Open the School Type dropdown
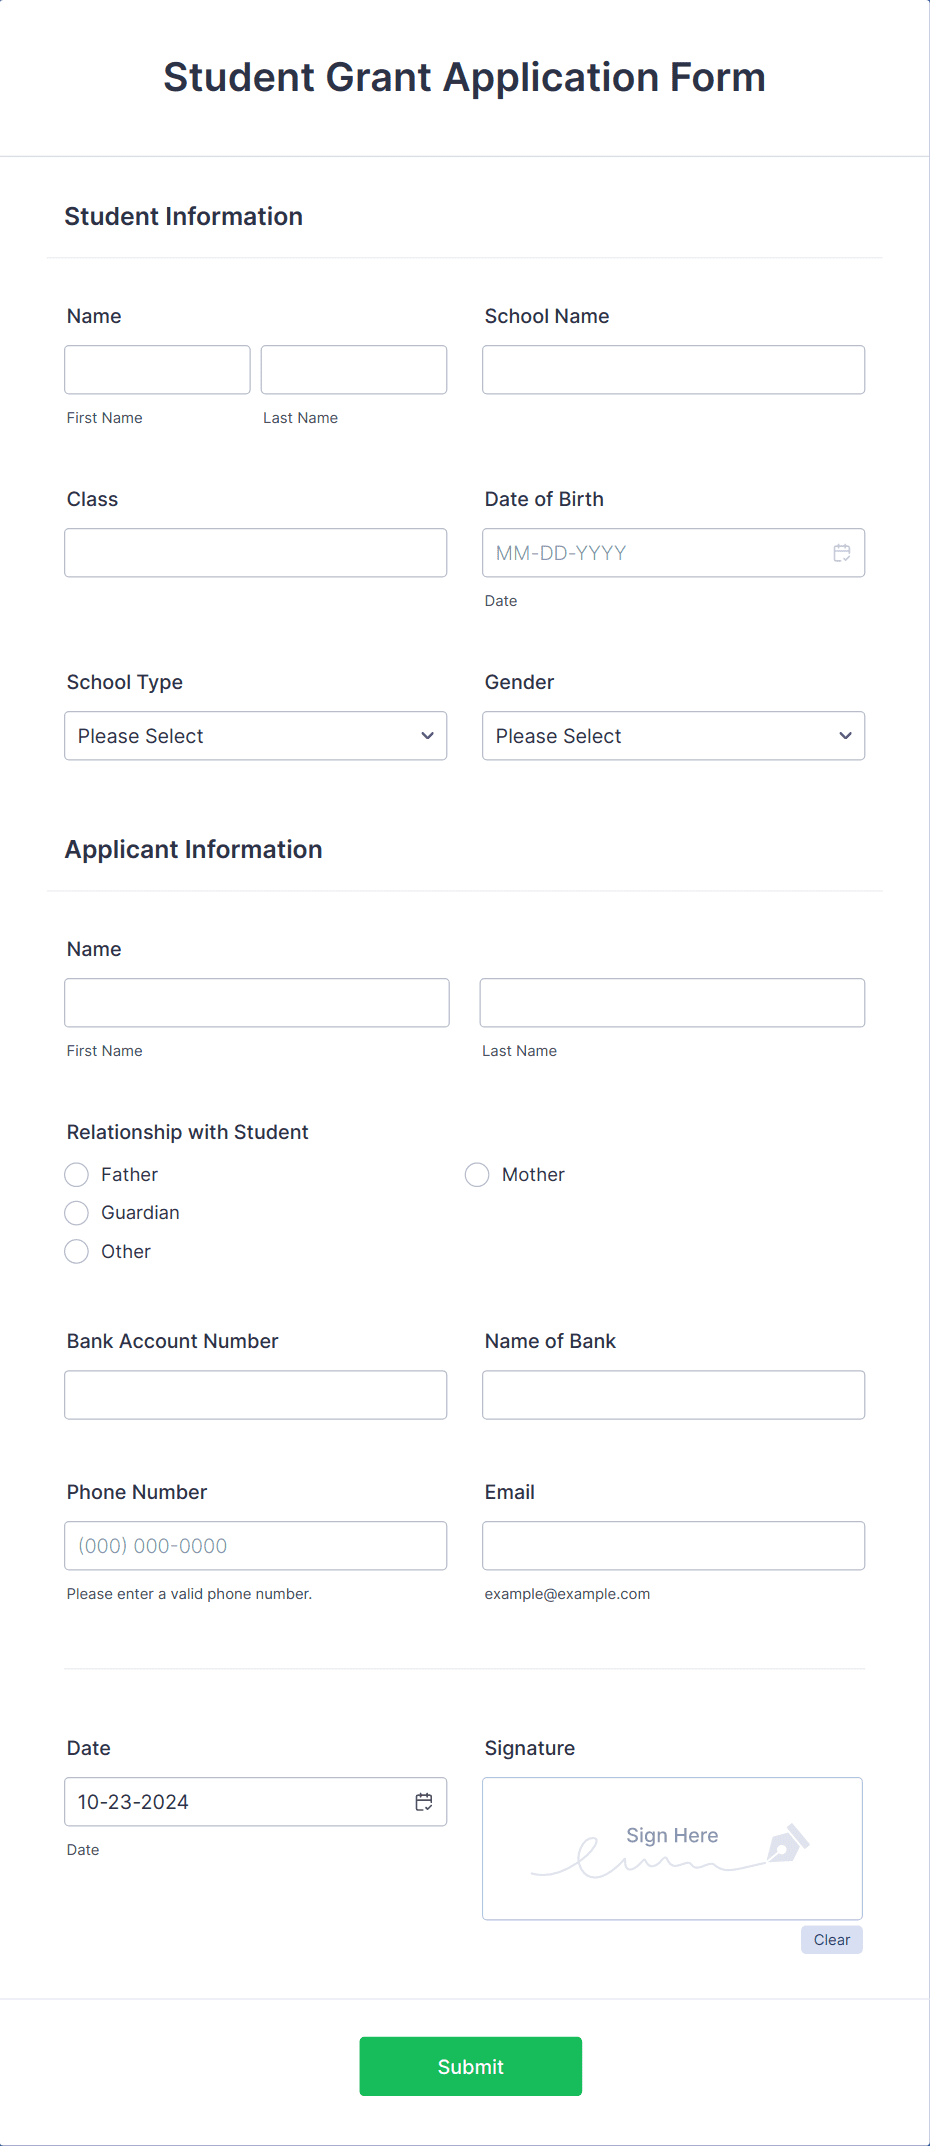930x2146 pixels. [x=255, y=735]
